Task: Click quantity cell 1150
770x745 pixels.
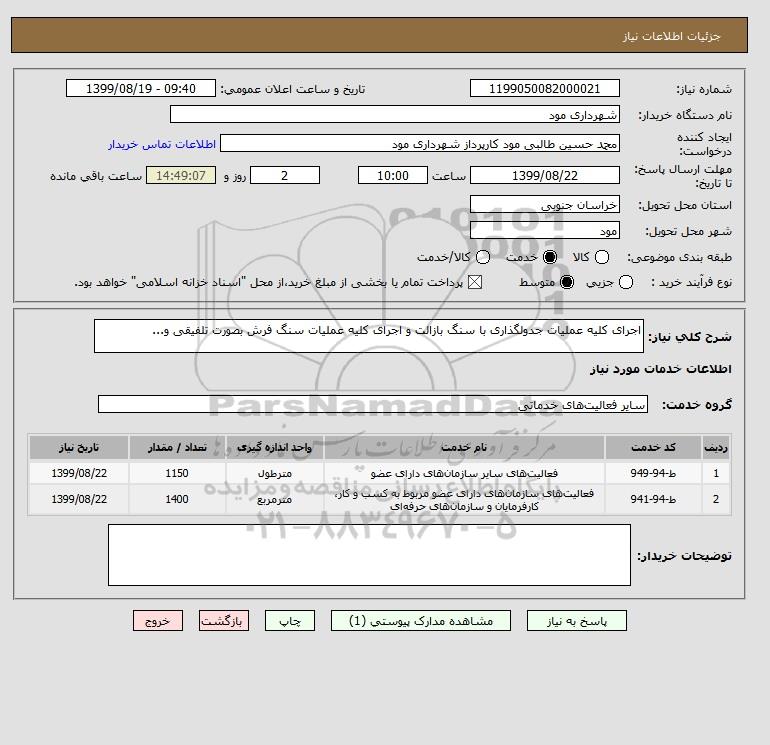Action: pyautogui.click(x=177, y=473)
